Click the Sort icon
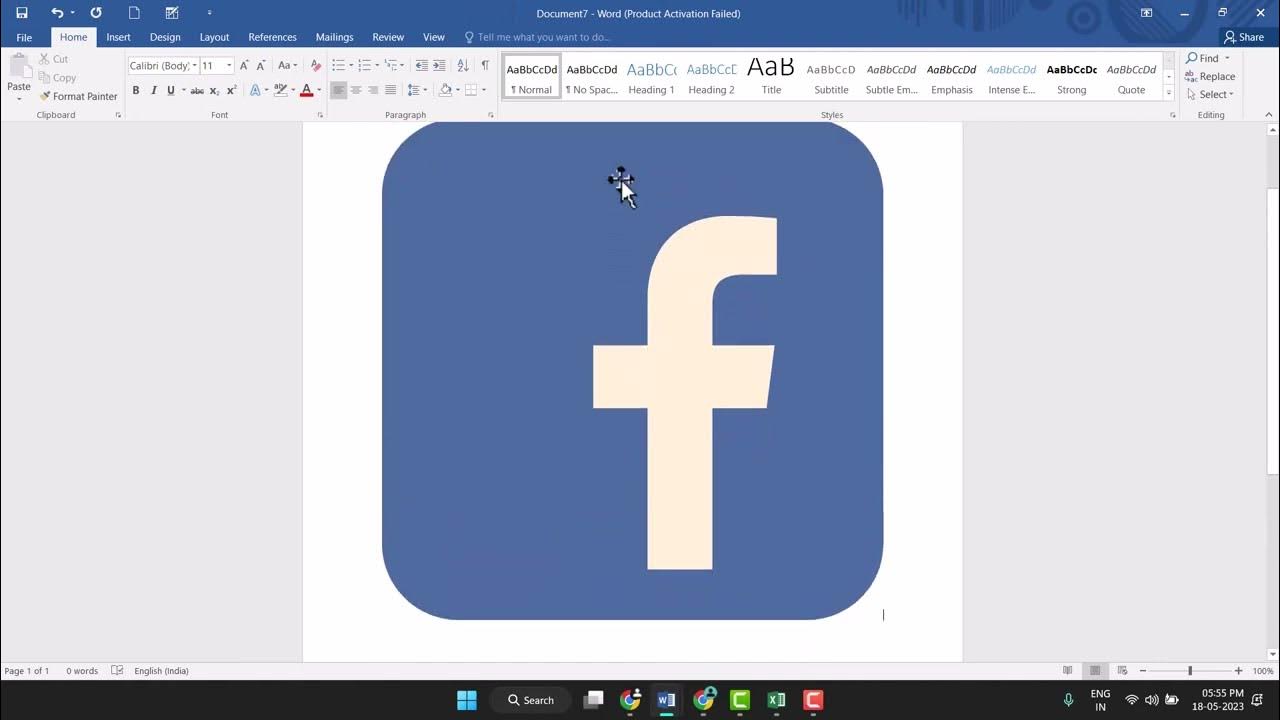This screenshot has height=720, width=1280. (463, 65)
